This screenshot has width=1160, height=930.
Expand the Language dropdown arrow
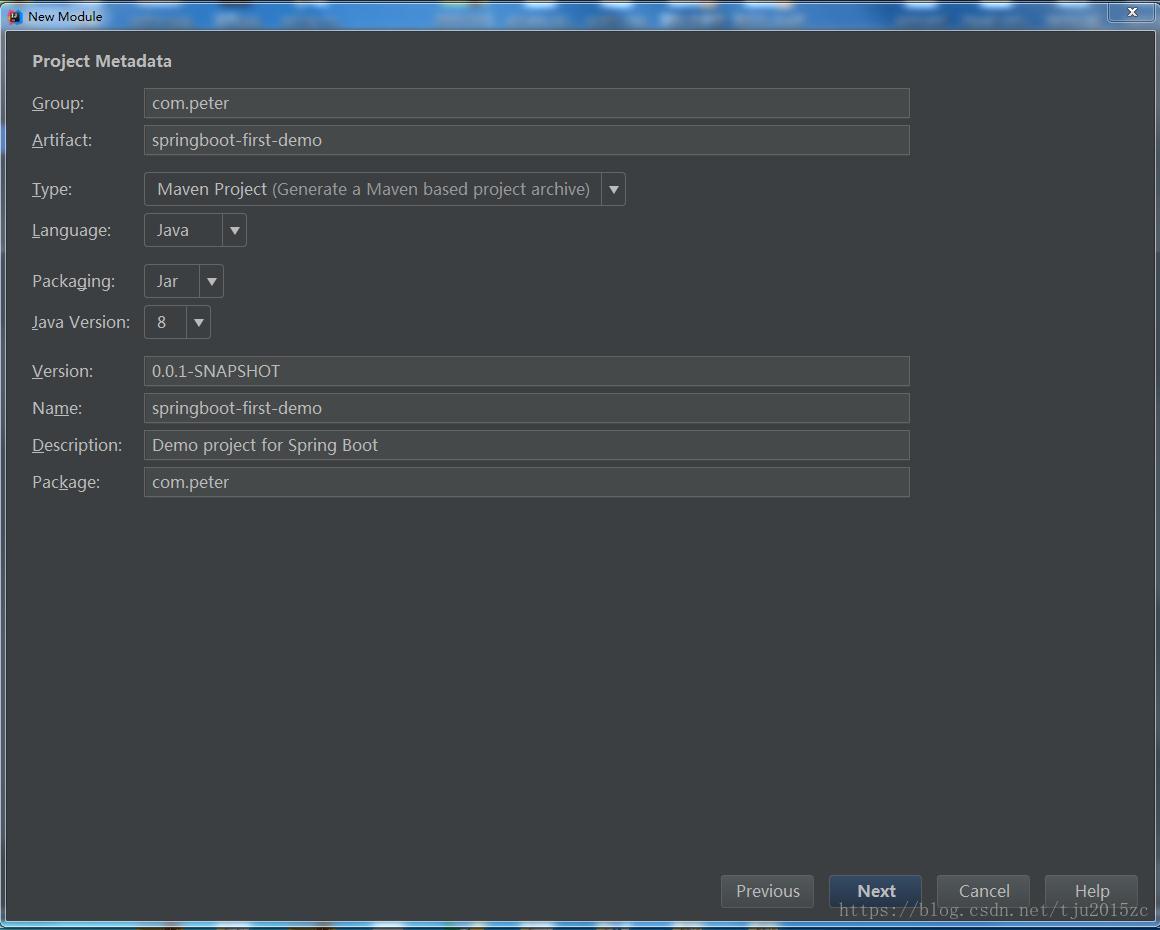pos(235,230)
